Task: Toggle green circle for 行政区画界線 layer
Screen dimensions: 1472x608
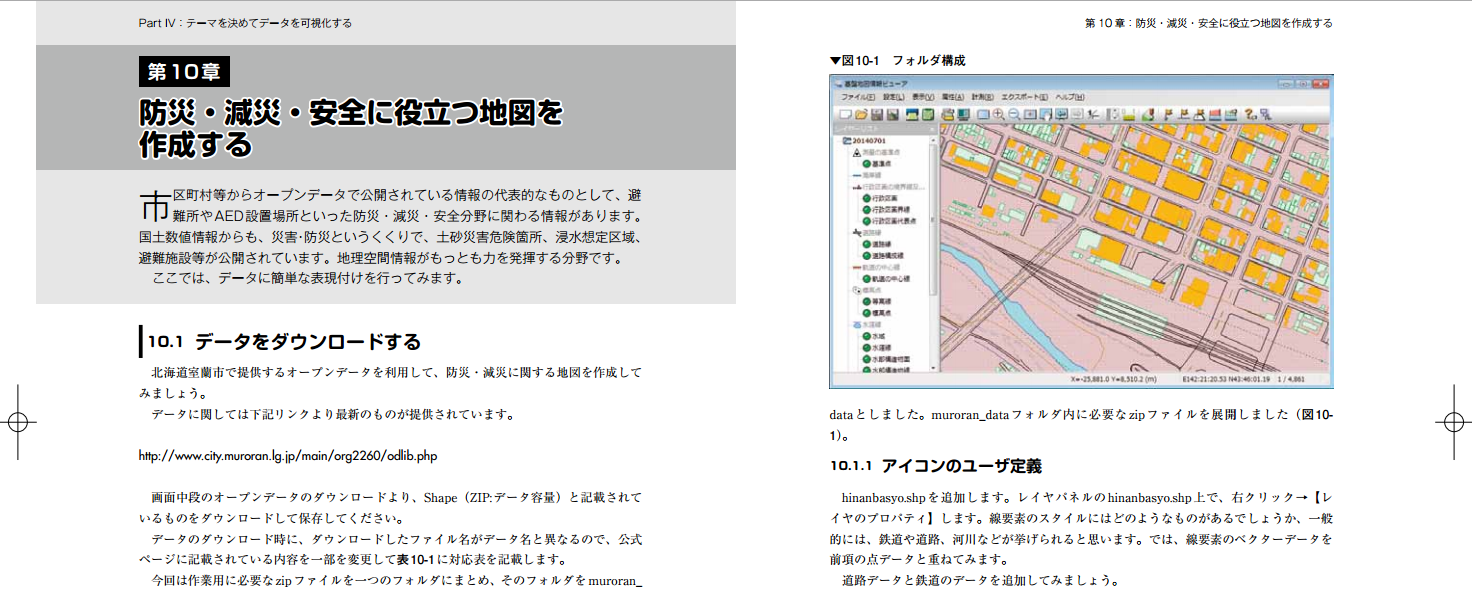Action: point(867,210)
